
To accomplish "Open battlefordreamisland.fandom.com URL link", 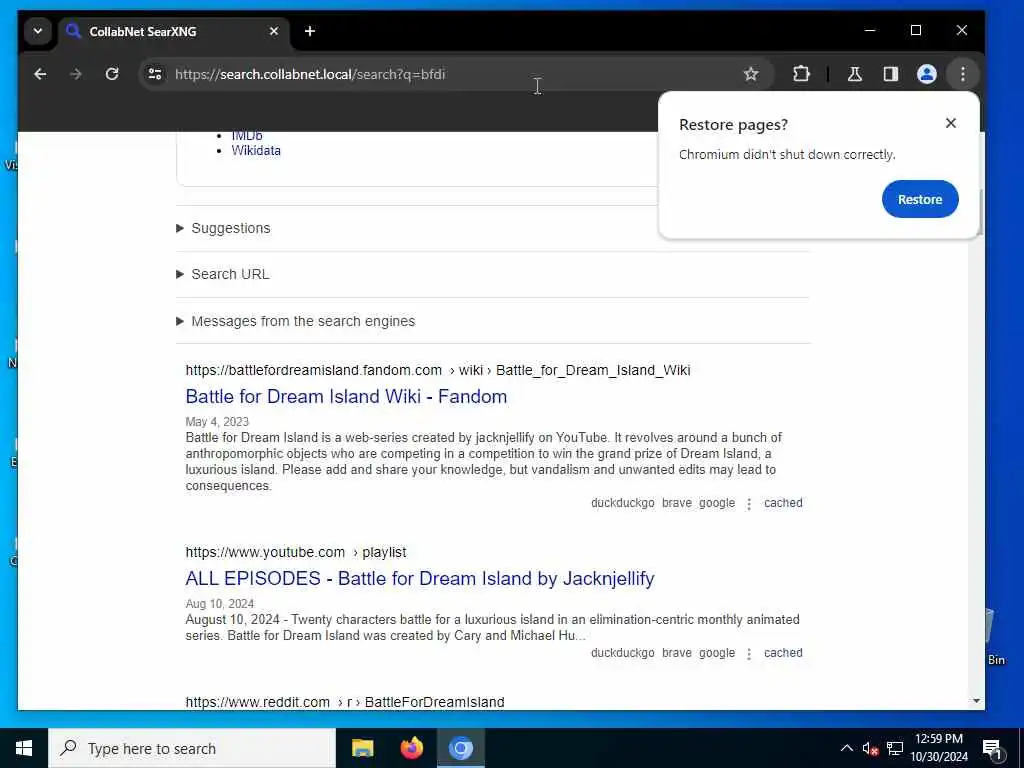I will pyautogui.click(x=438, y=370).
